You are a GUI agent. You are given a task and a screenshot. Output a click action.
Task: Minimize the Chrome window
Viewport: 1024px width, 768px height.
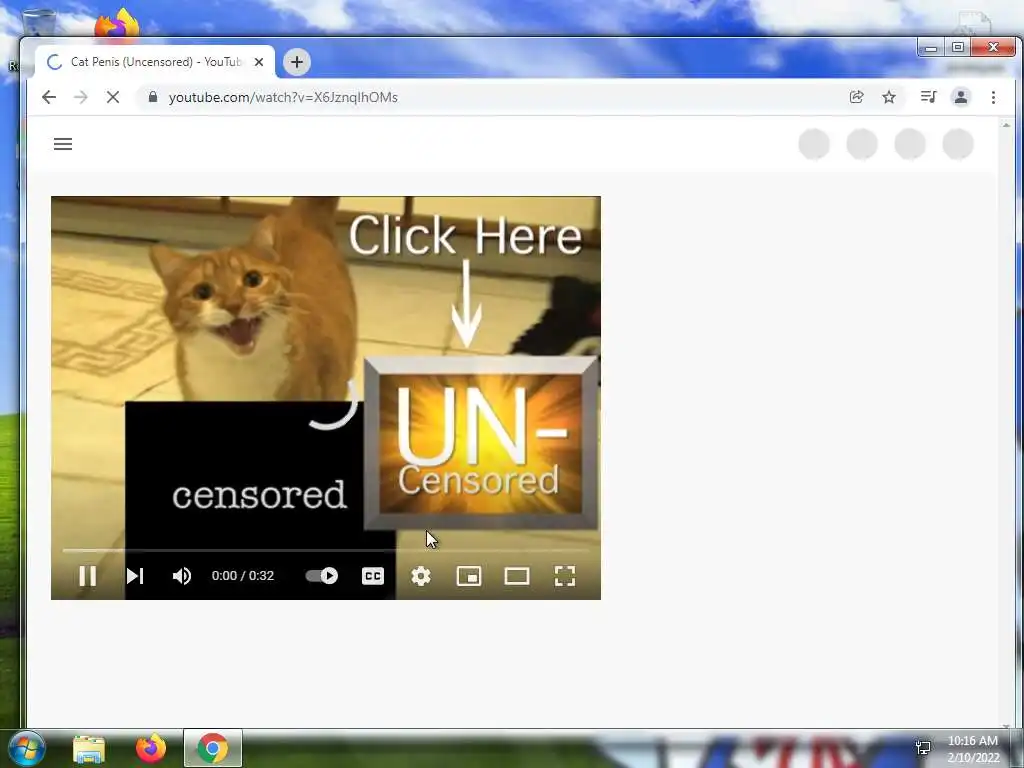tap(931, 48)
